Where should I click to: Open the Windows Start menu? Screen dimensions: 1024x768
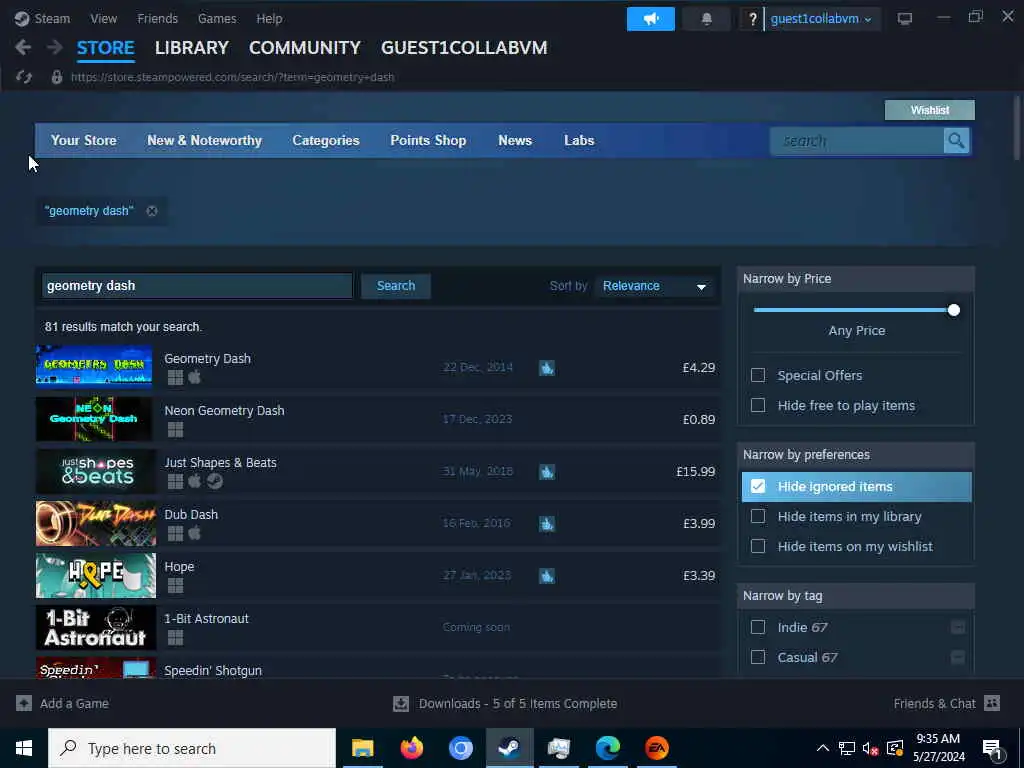[x=24, y=748]
